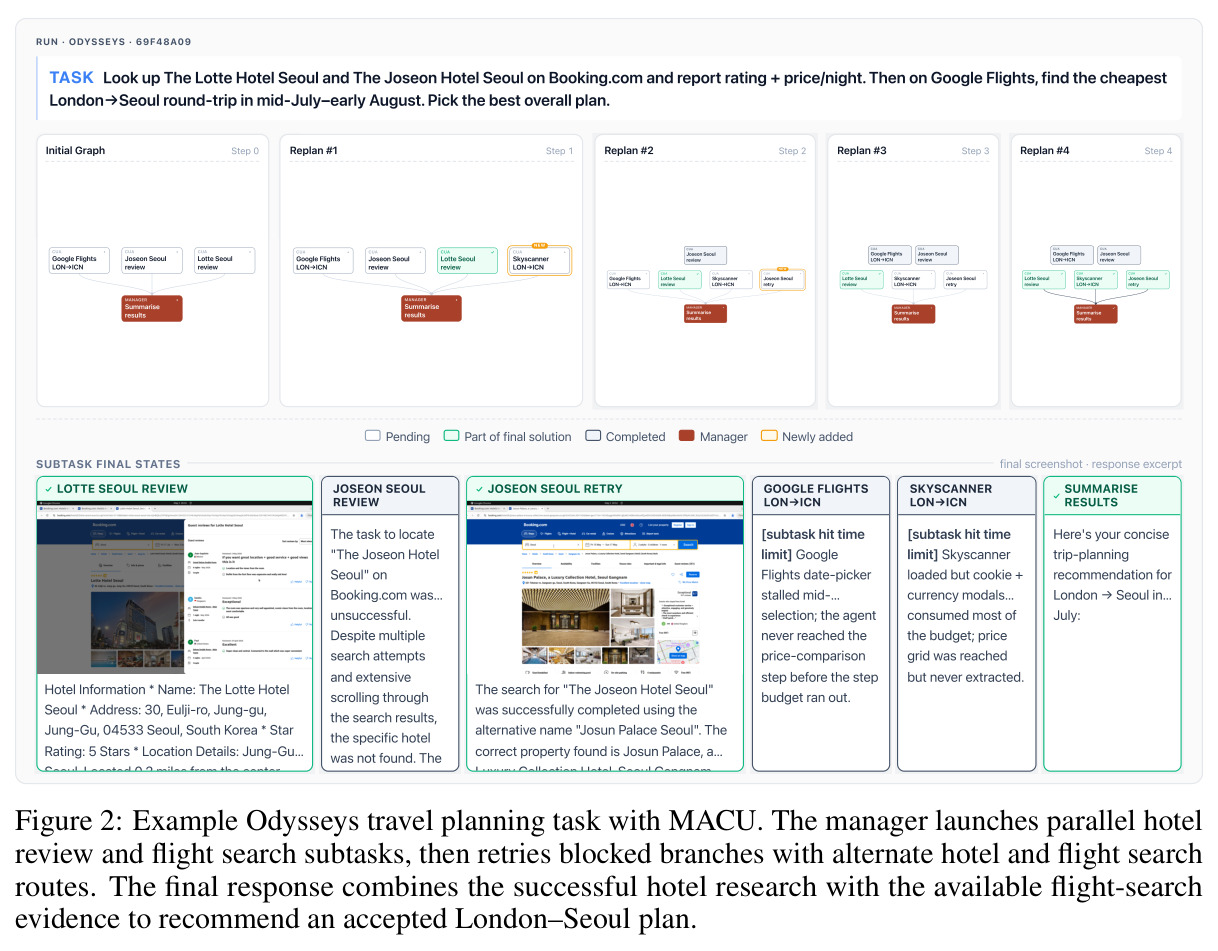
Task: Select the Skyscanner node in Replan #3
Action: (x=912, y=280)
